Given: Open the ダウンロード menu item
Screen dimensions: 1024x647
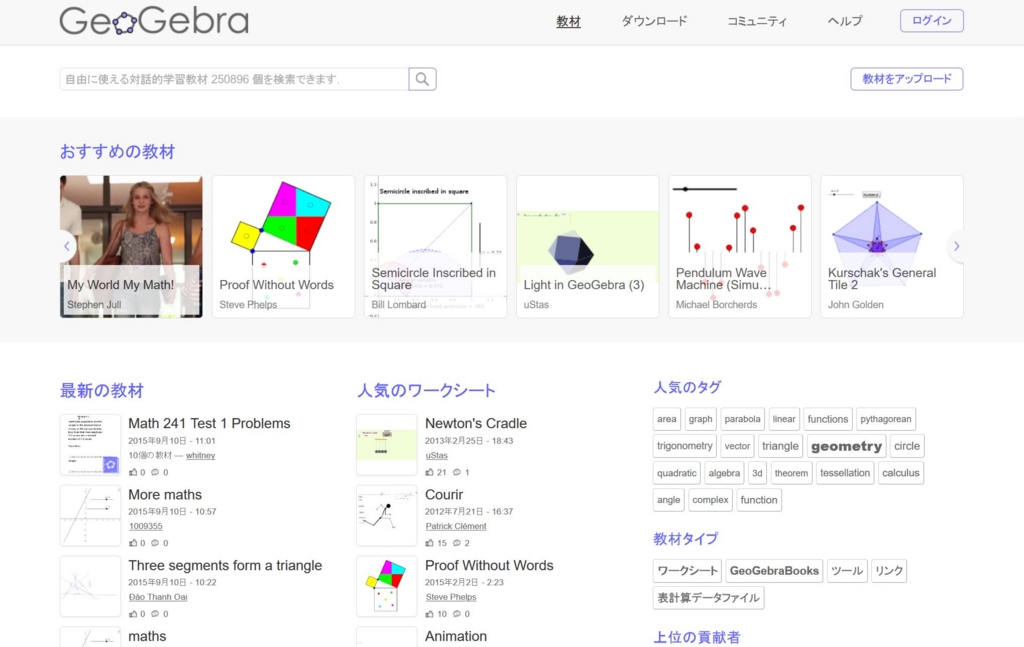Looking at the screenshot, I should 654,21.
